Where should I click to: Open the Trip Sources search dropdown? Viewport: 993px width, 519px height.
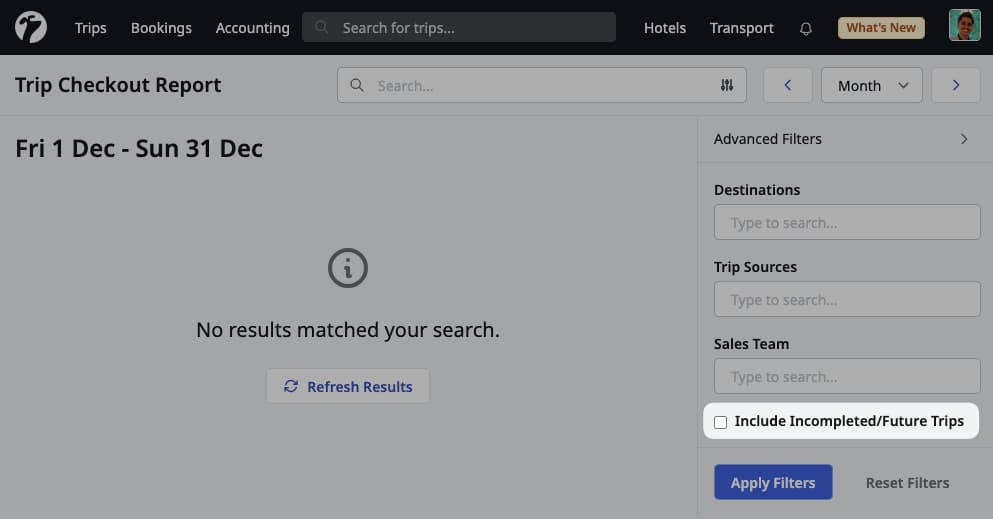(x=847, y=300)
